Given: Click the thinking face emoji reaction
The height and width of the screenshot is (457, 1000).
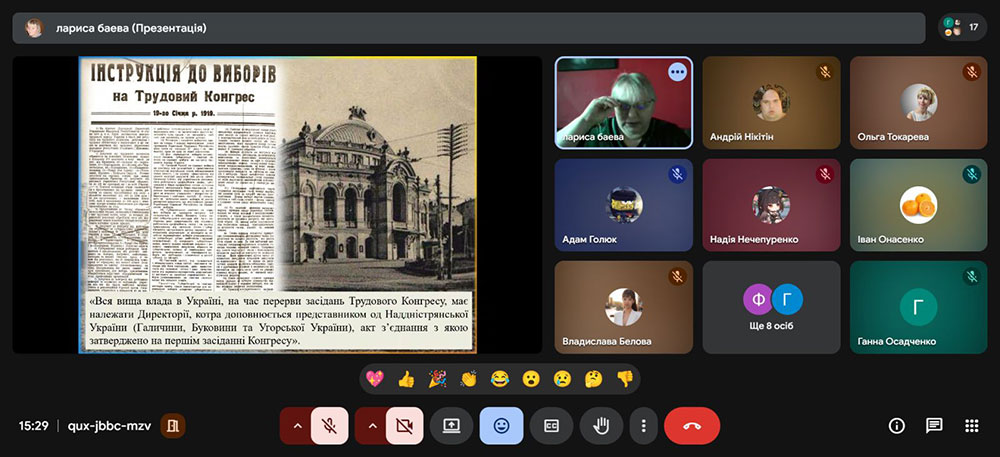Looking at the screenshot, I should tap(593, 379).
